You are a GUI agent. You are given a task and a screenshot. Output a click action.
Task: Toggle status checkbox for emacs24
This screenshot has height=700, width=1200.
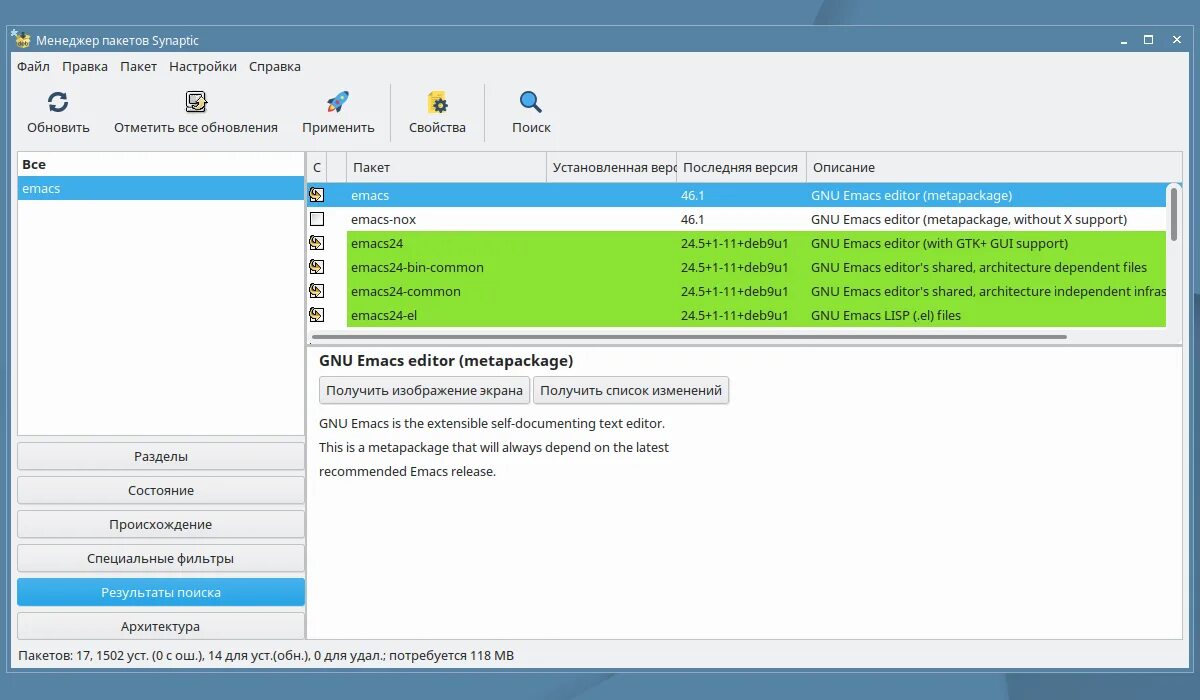pos(317,243)
